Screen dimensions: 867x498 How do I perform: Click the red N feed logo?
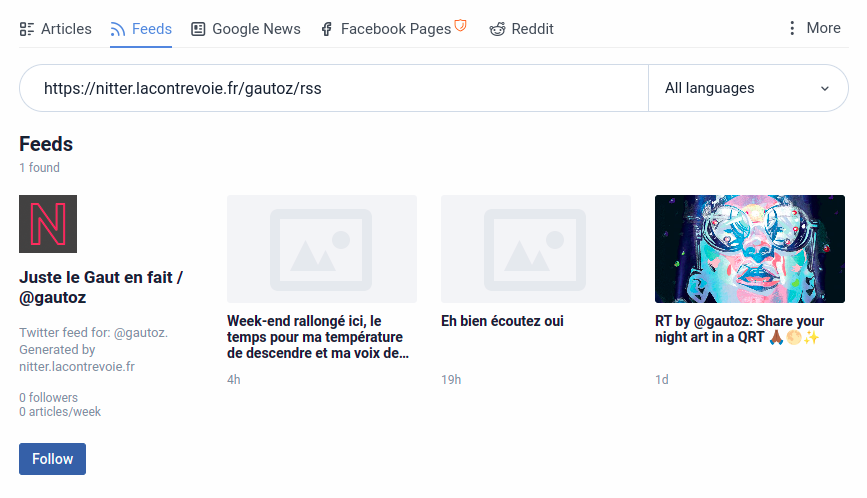pyautogui.click(x=48, y=224)
